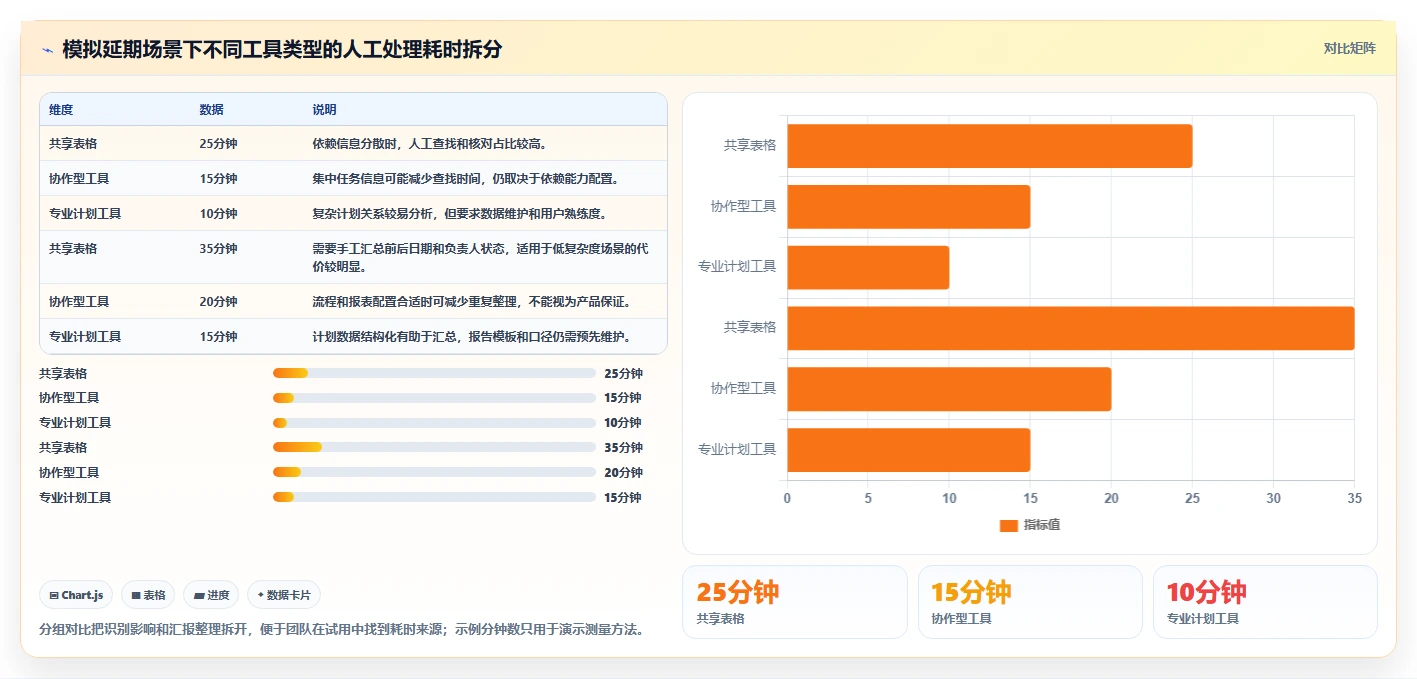Viewport: 1417px width, 679px height.
Task: Click the chart bar reaching 35
Action: 1071,328
